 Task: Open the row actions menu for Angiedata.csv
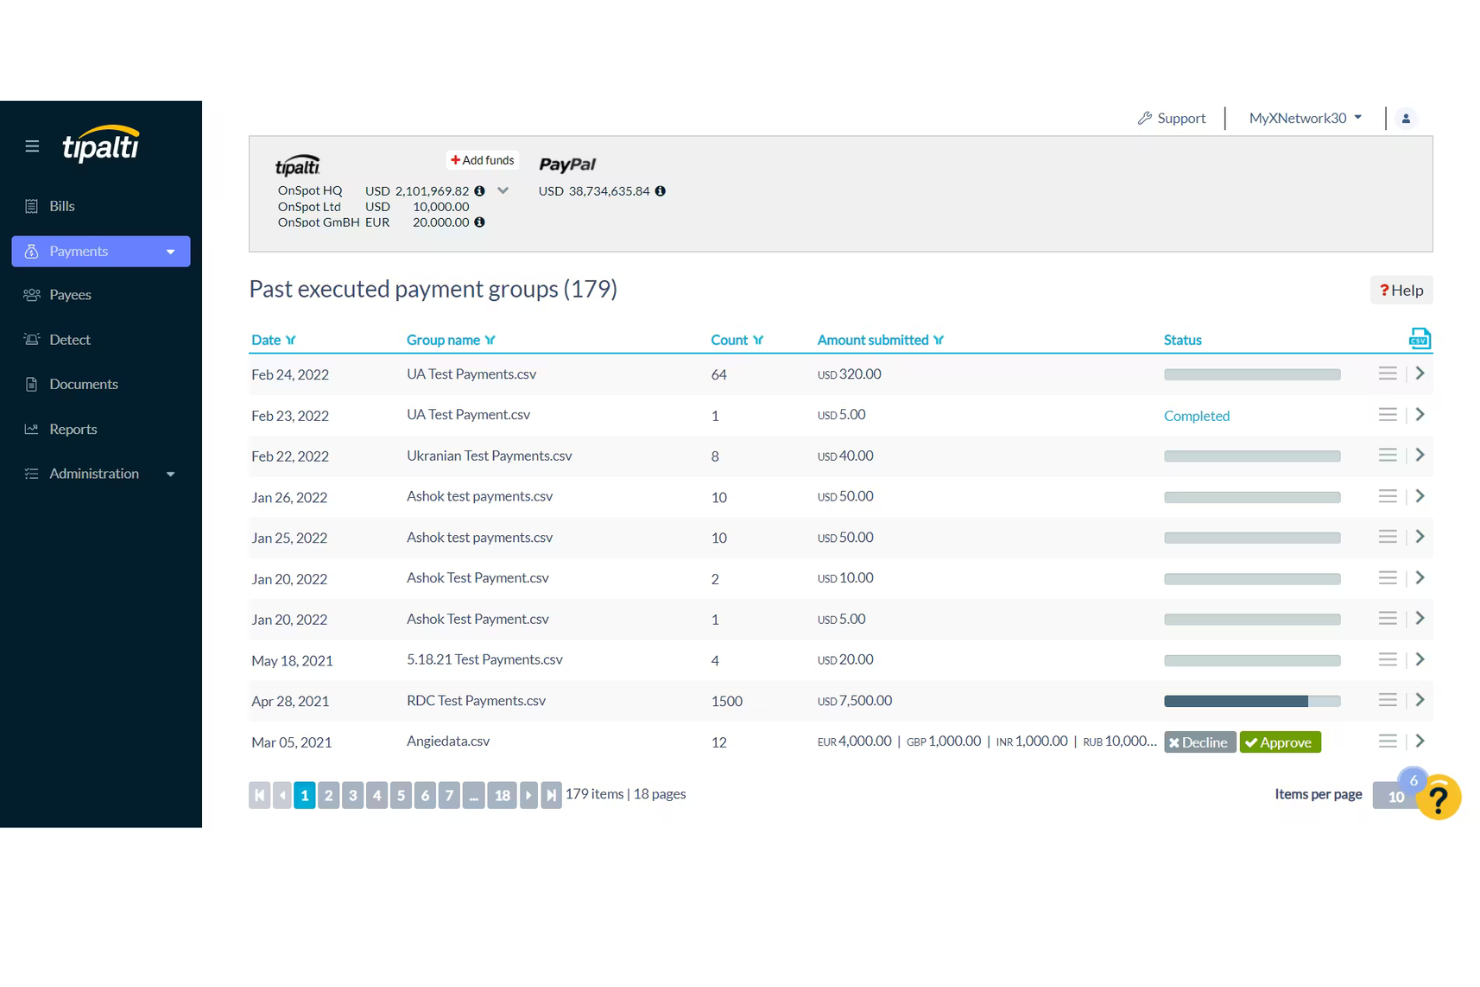tap(1387, 741)
